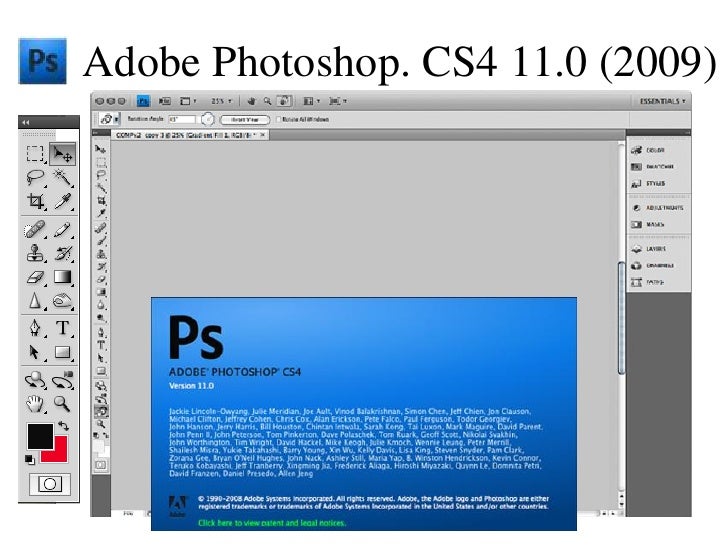Click the Photoshop CS4 splash screen
728x546 pixels.
click(364, 413)
